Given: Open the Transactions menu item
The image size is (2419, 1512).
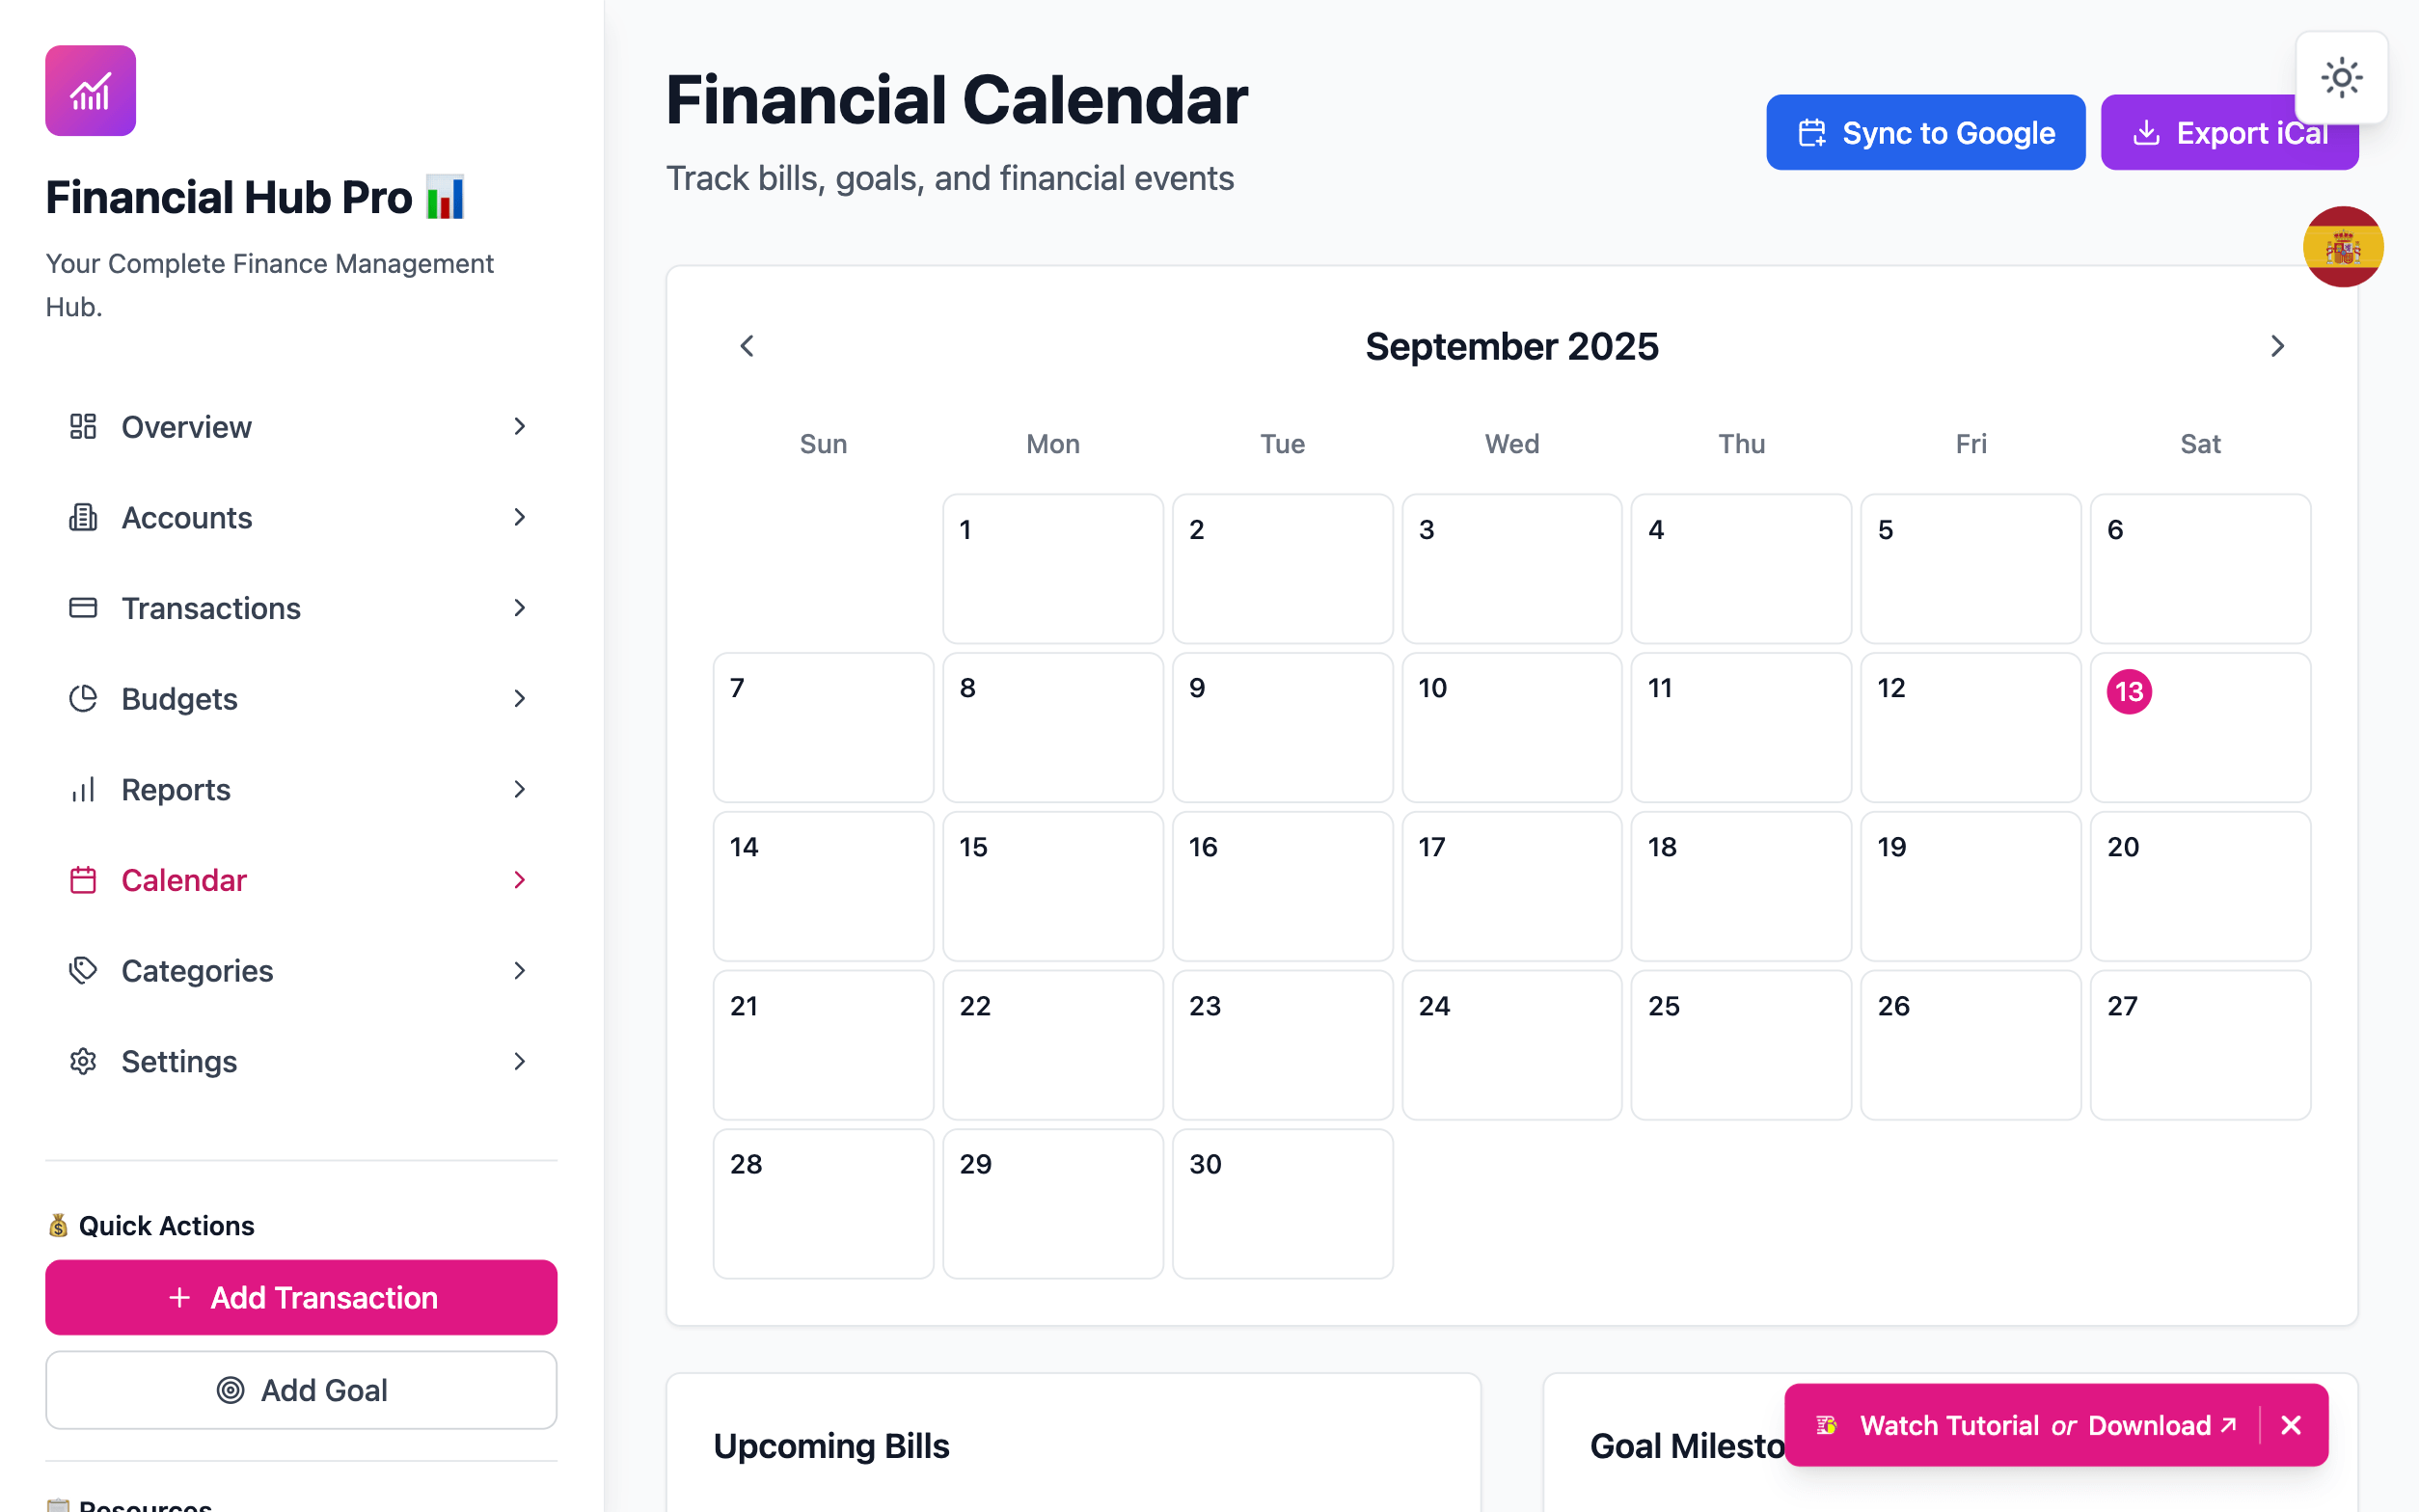Looking at the screenshot, I should (x=211, y=608).
